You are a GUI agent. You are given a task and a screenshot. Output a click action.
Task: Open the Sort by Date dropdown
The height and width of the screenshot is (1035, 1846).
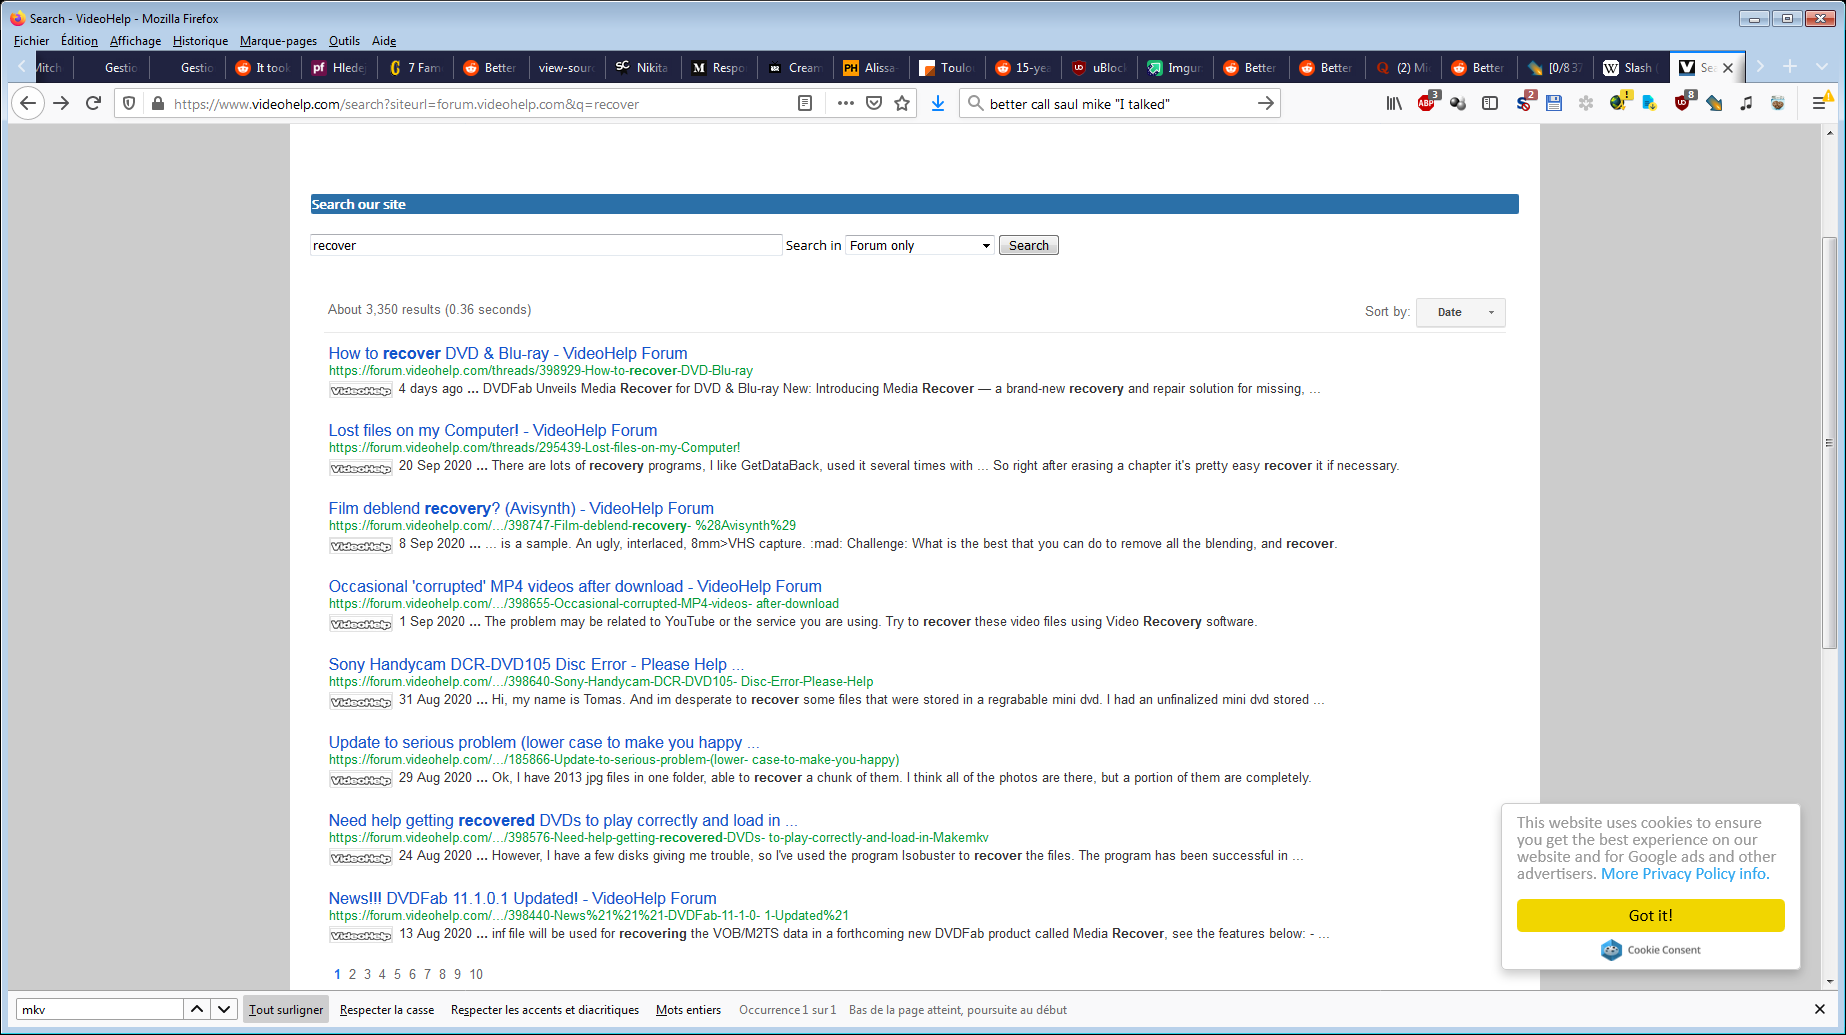(1461, 312)
